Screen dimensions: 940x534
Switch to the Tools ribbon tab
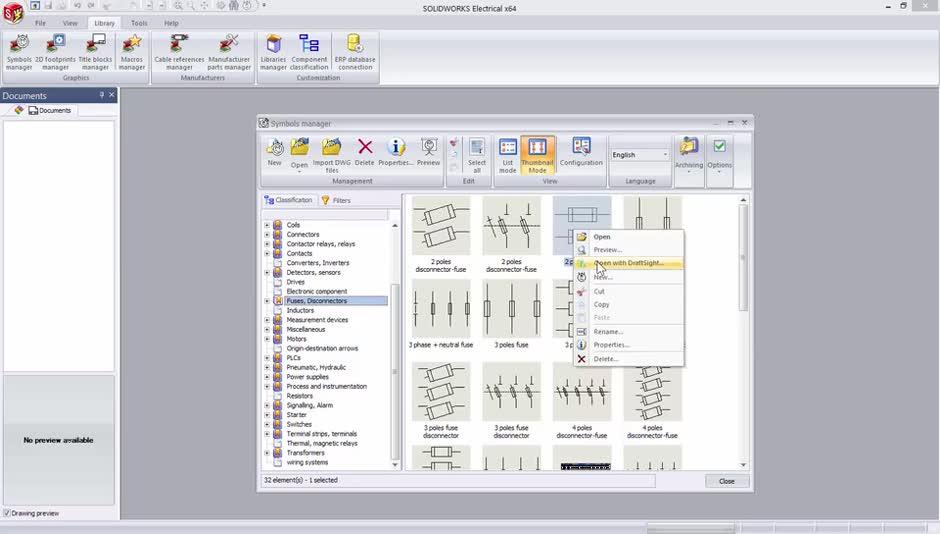click(139, 22)
